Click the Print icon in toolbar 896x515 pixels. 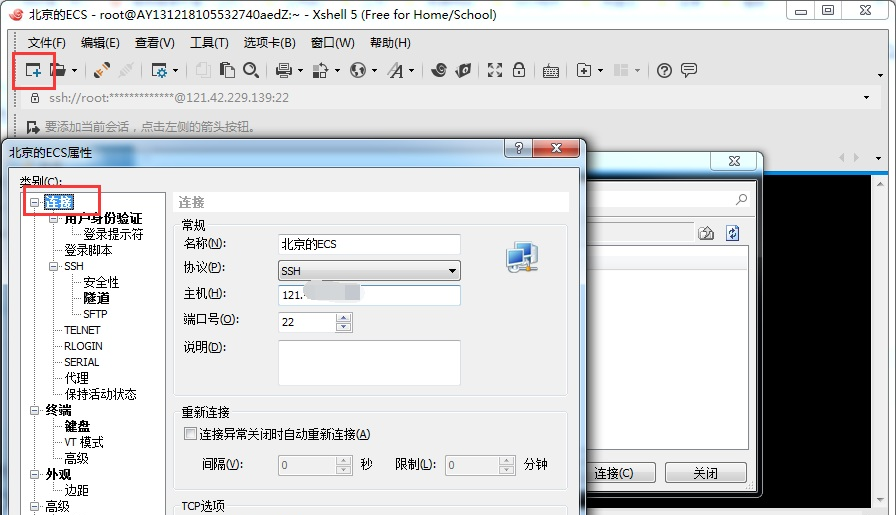pyautogui.click(x=283, y=70)
